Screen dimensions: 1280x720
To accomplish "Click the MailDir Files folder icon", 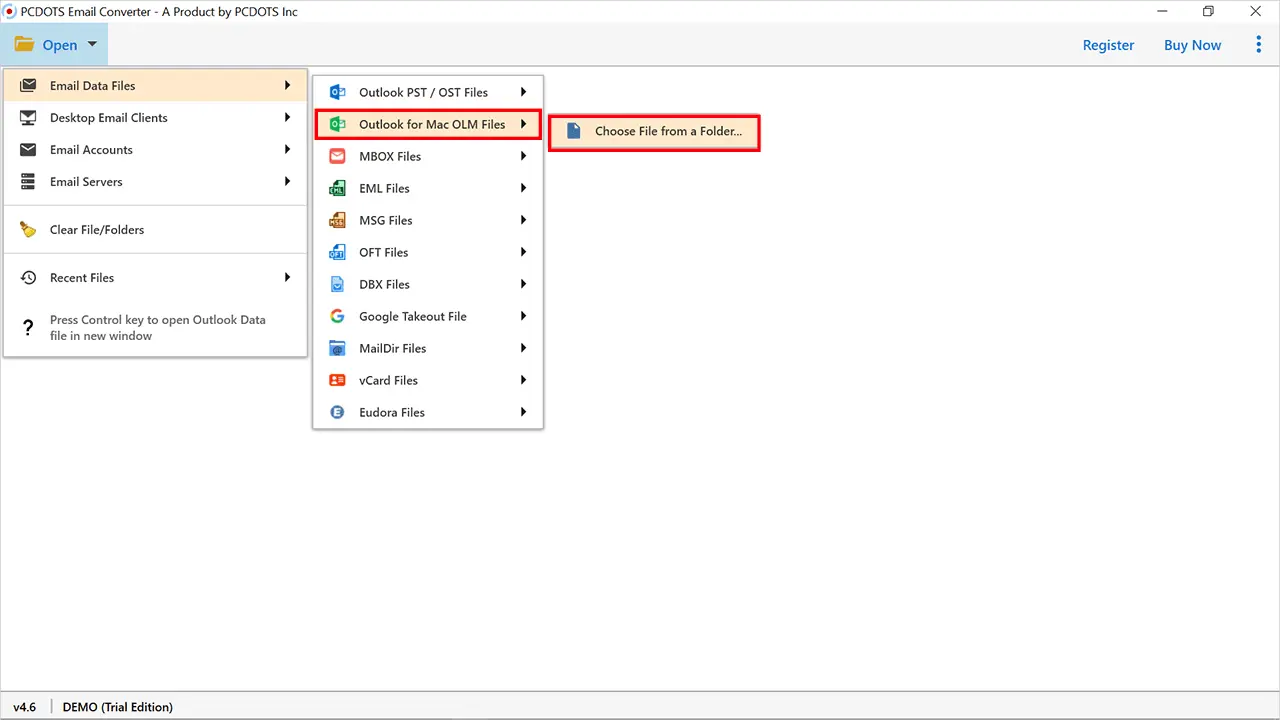I will point(338,348).
